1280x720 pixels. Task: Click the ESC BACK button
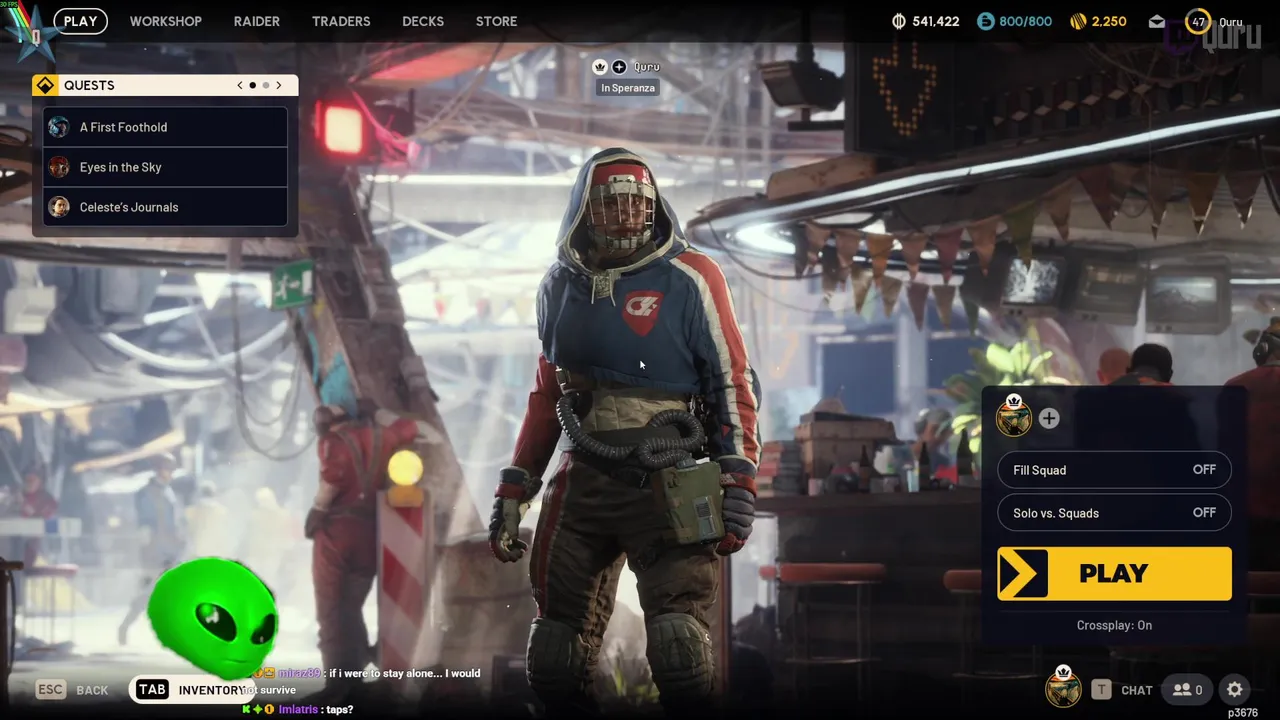pos(72,690)
